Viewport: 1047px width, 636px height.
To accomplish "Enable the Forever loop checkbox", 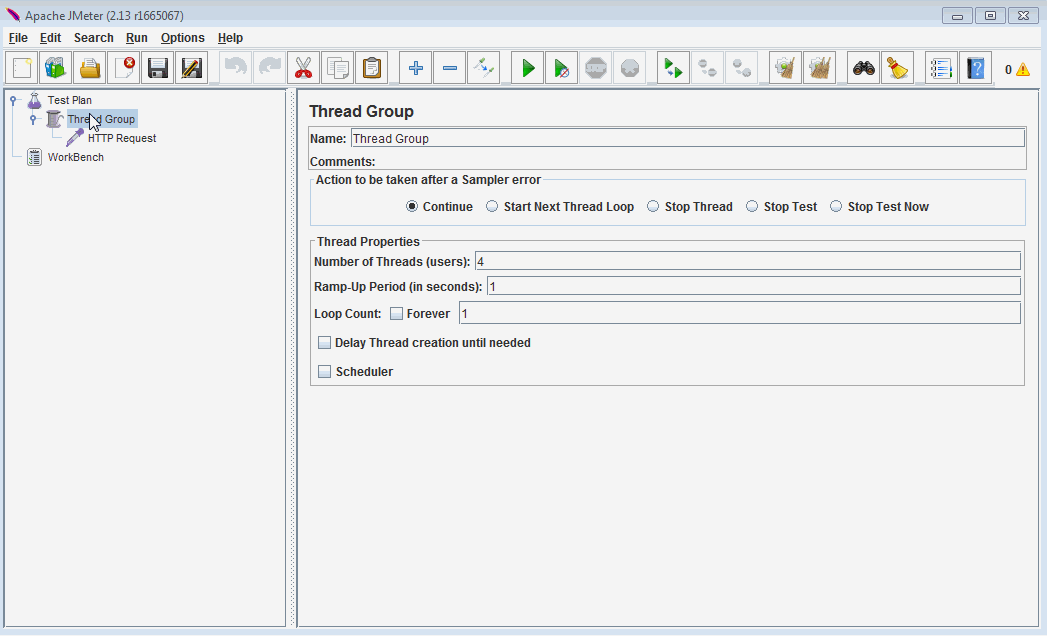I will tap(397, 313).
